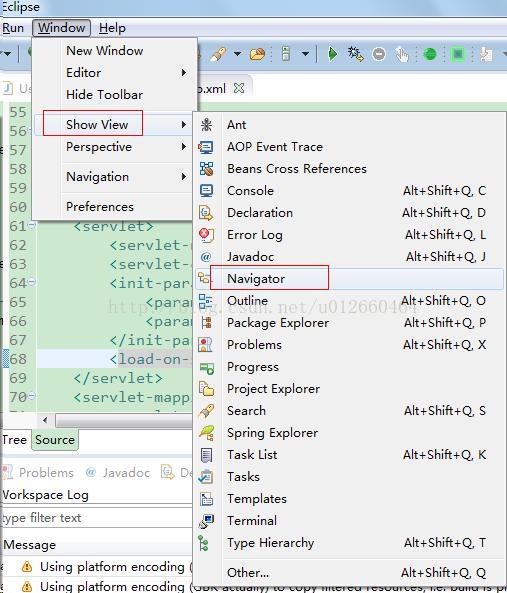Viewport: 507px width, 593px height.
Task: Click the green globe toolbar icon
Action: click(429, 54)
